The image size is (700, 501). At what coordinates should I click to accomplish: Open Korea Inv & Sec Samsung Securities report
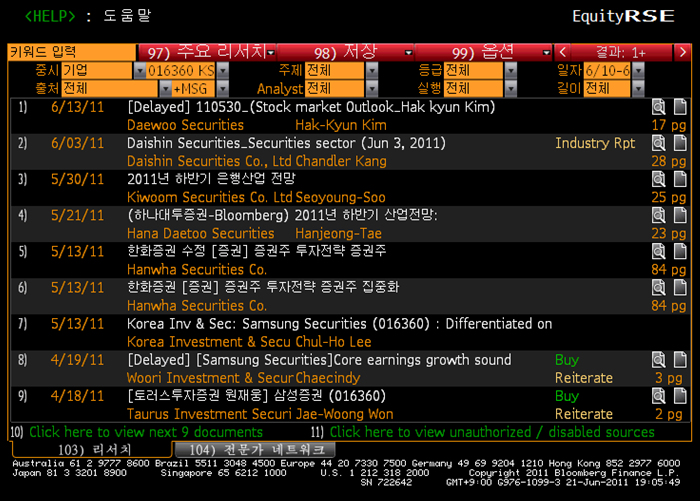click(340, 324)
